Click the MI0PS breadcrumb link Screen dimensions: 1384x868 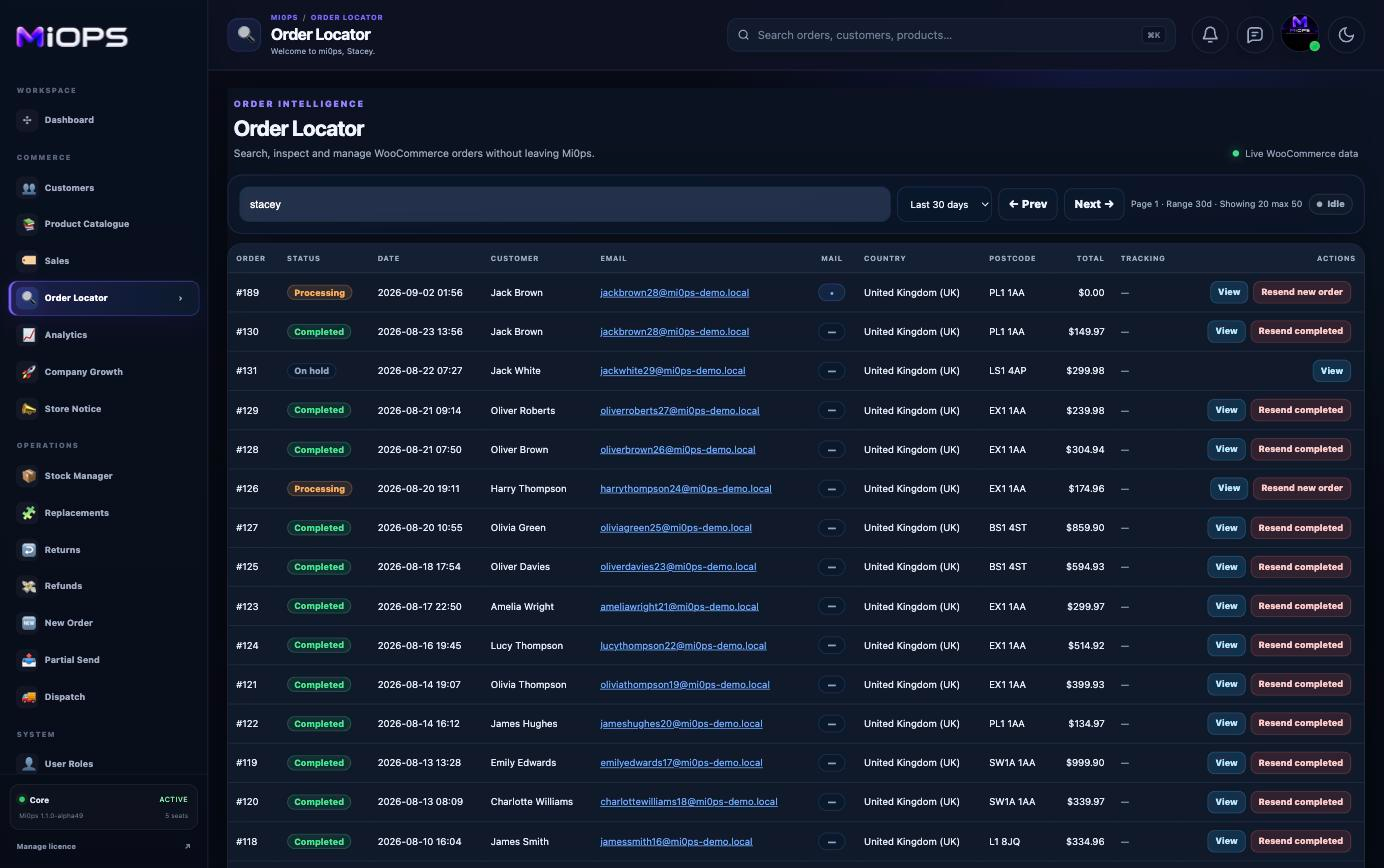284,17
